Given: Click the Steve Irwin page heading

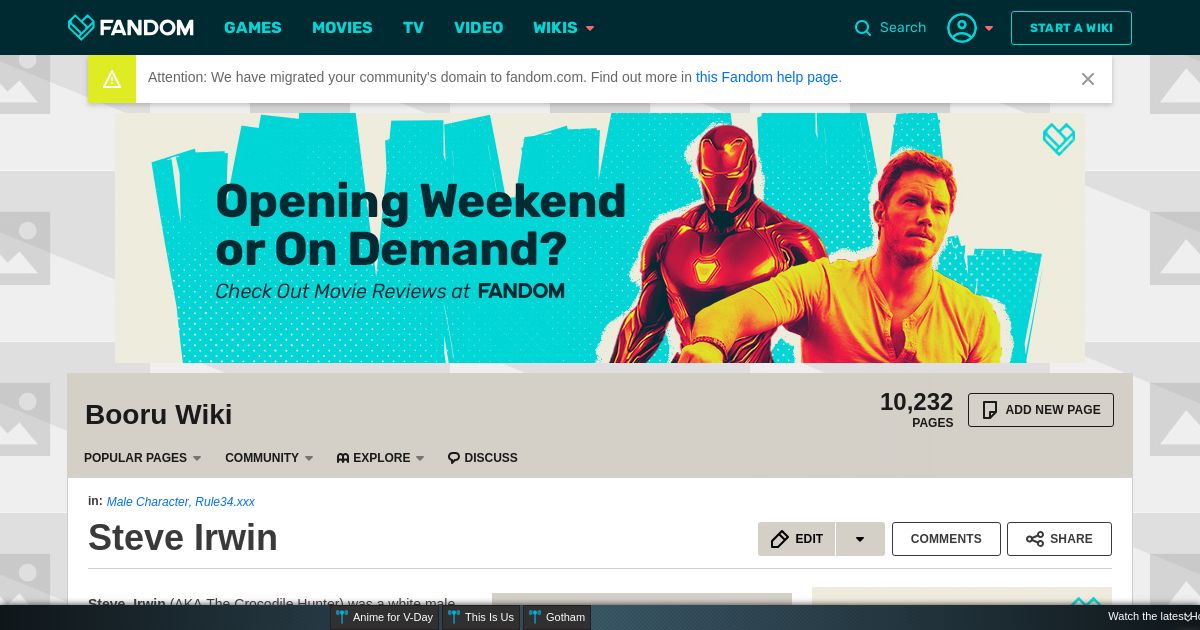Looking at the screenshot, I should 183,538.
